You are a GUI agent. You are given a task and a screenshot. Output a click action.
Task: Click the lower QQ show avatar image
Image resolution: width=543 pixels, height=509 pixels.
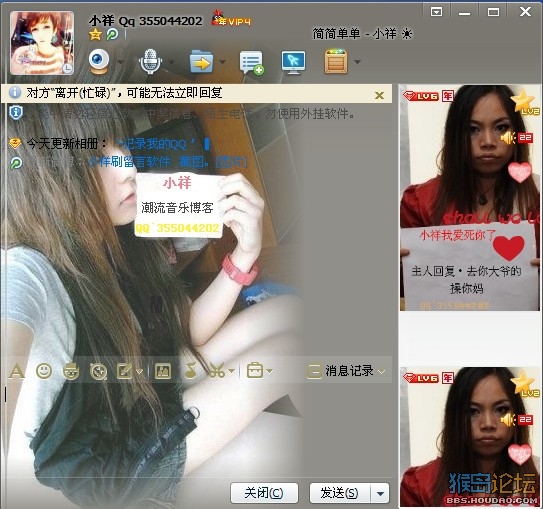pyautogui.click(x=470, y=437)
